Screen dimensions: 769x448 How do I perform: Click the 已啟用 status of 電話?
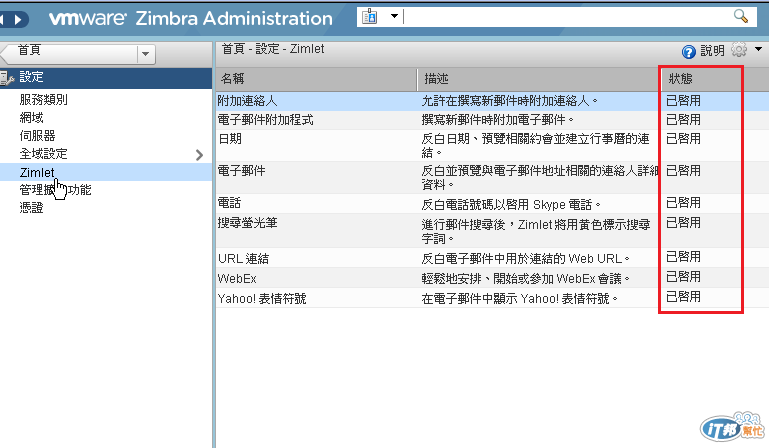click(683, 203)
